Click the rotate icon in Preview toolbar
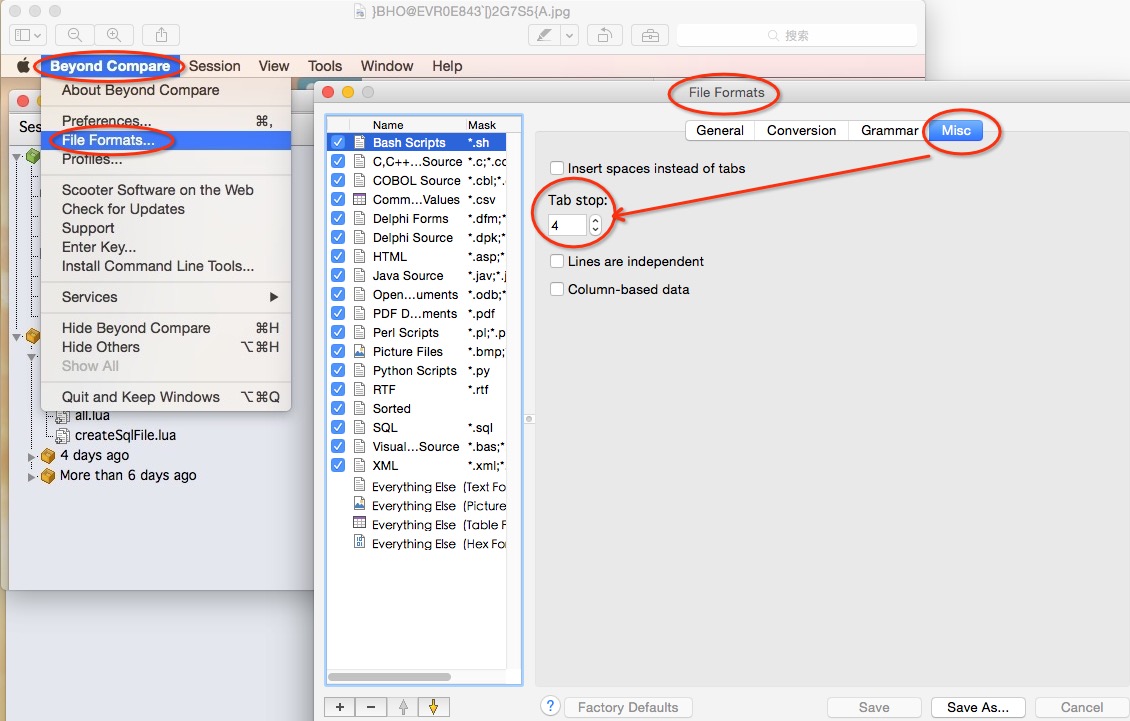Viewport: 1130px width, 721px height. pyautogui.click(x=605, y=35)
